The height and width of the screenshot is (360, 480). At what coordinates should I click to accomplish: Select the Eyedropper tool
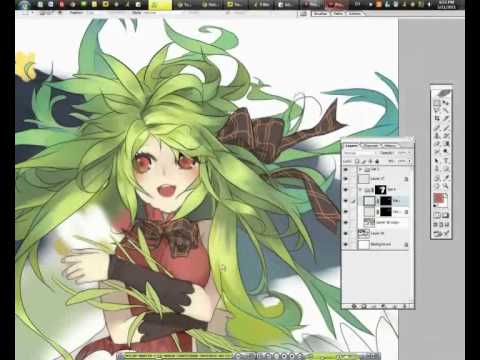click(x=446, y=178)
